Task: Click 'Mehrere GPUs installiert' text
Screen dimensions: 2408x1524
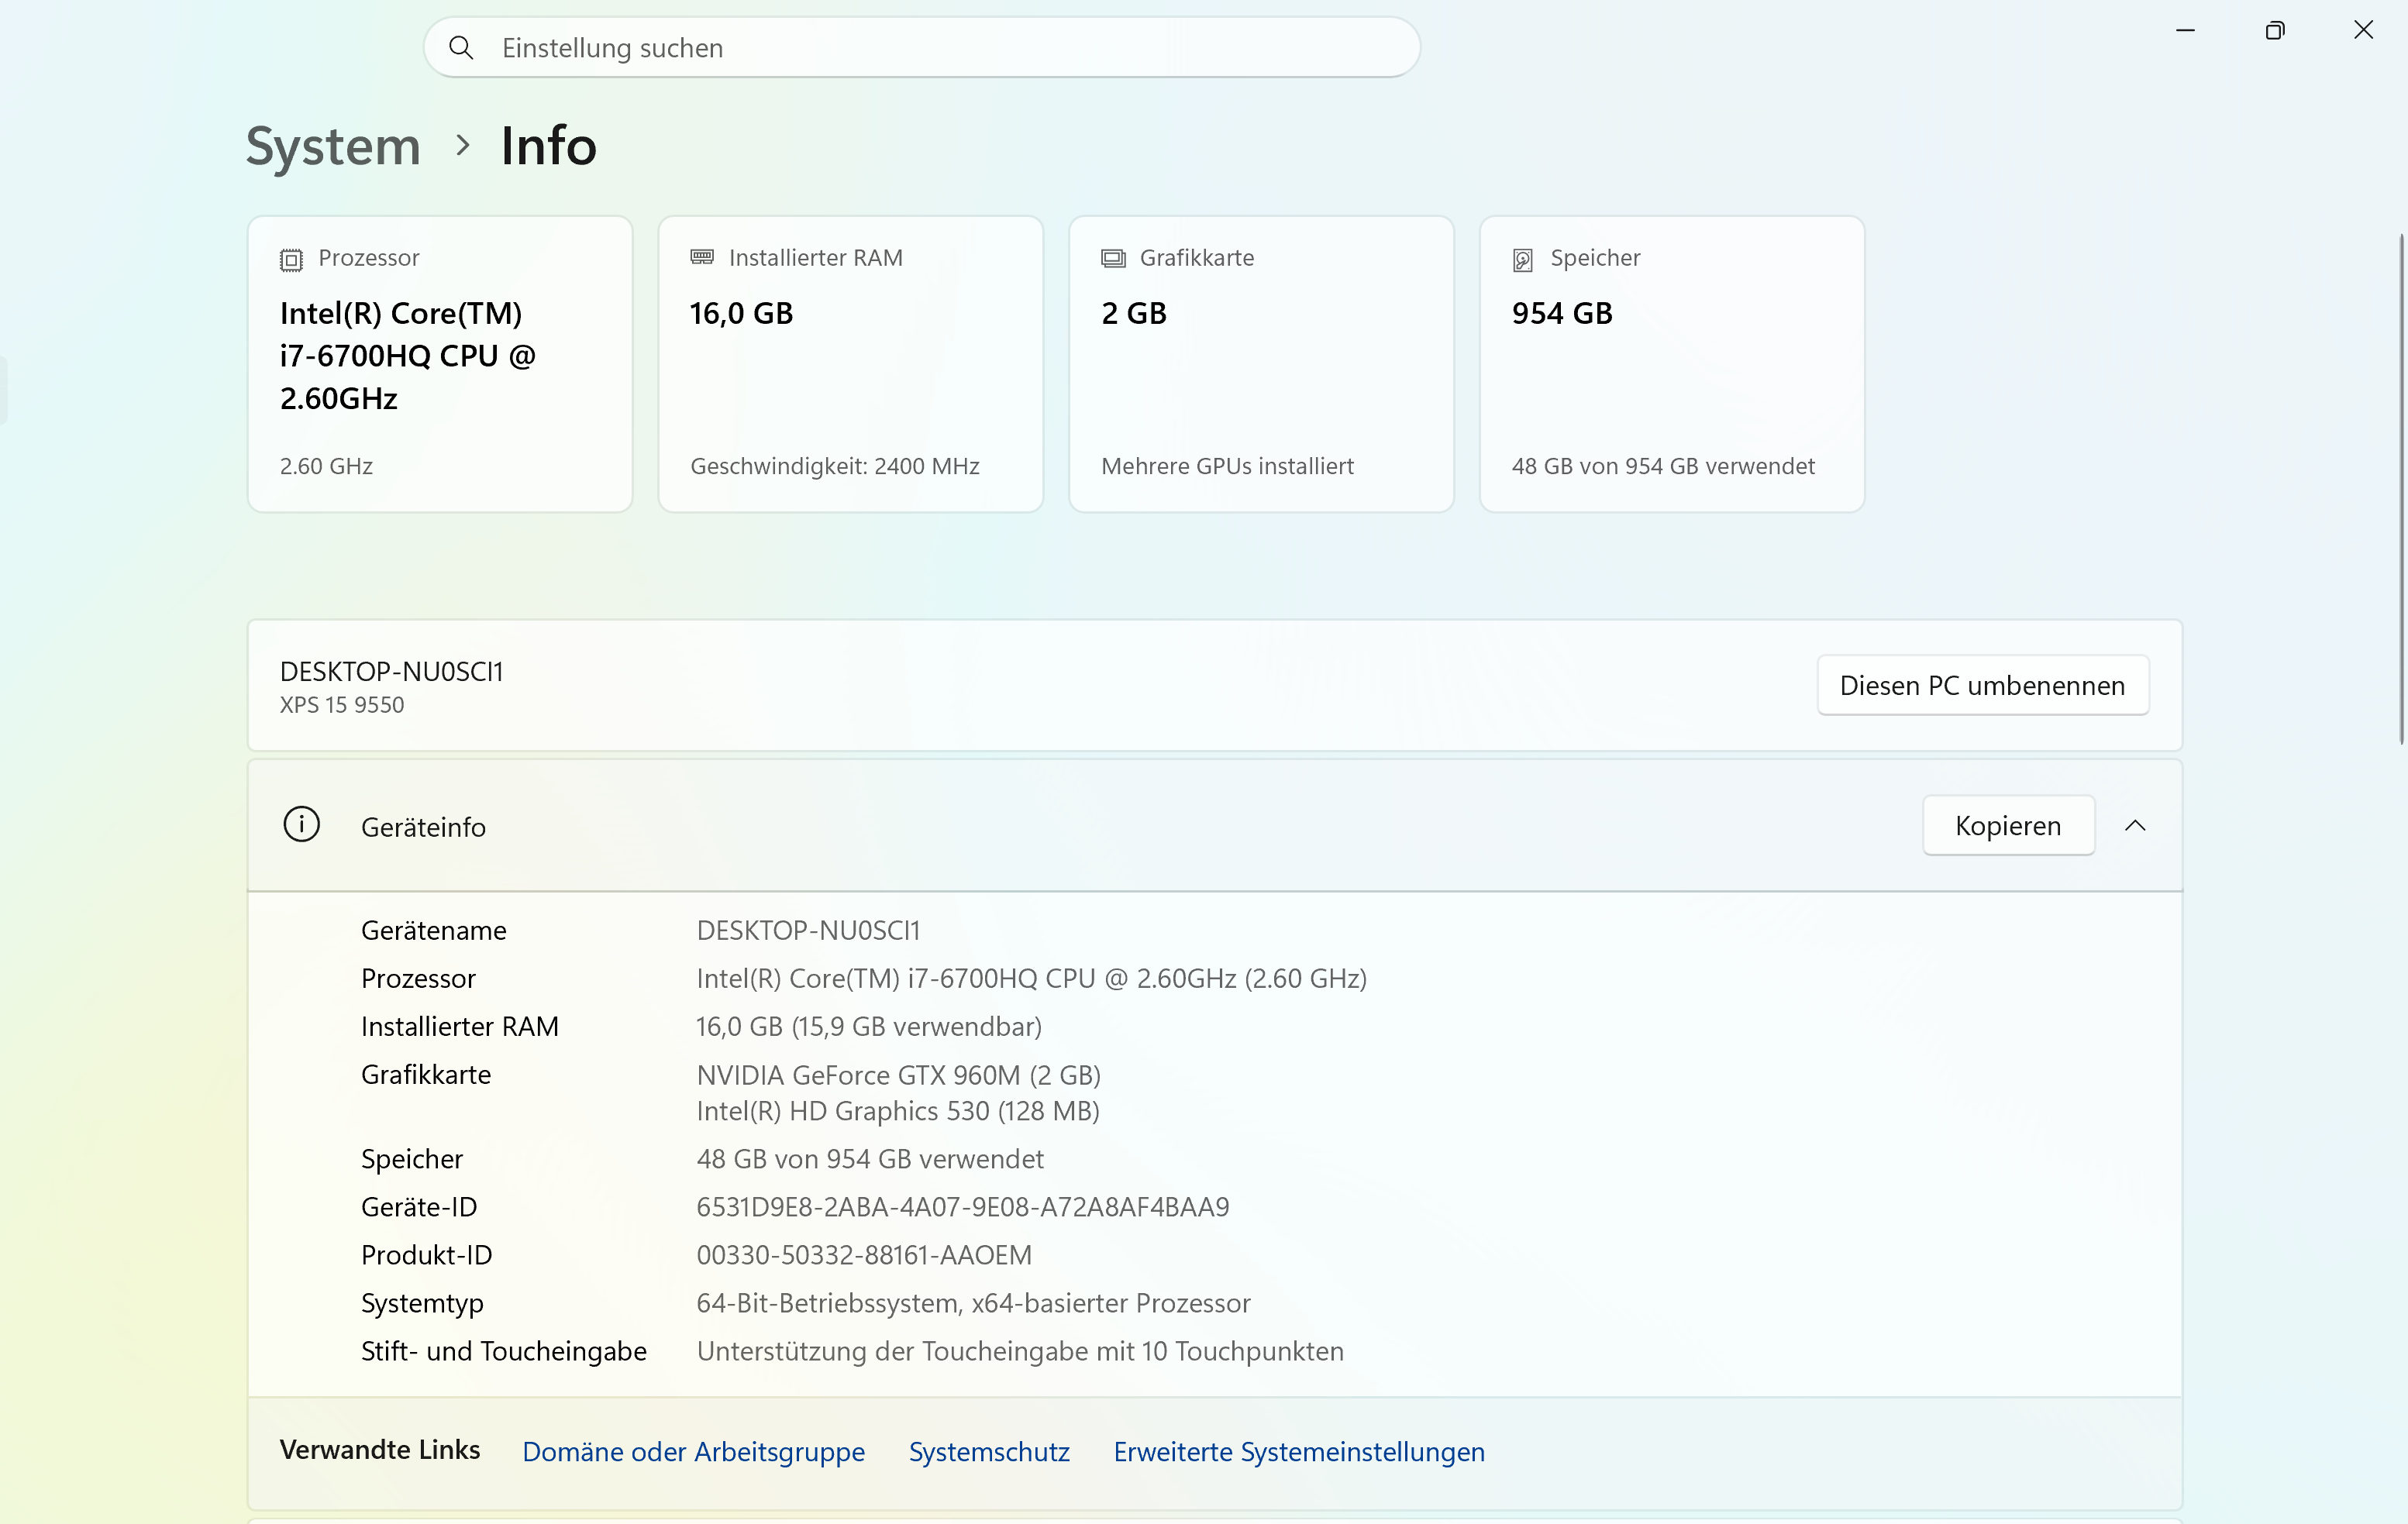Action: click(1227, 466)
